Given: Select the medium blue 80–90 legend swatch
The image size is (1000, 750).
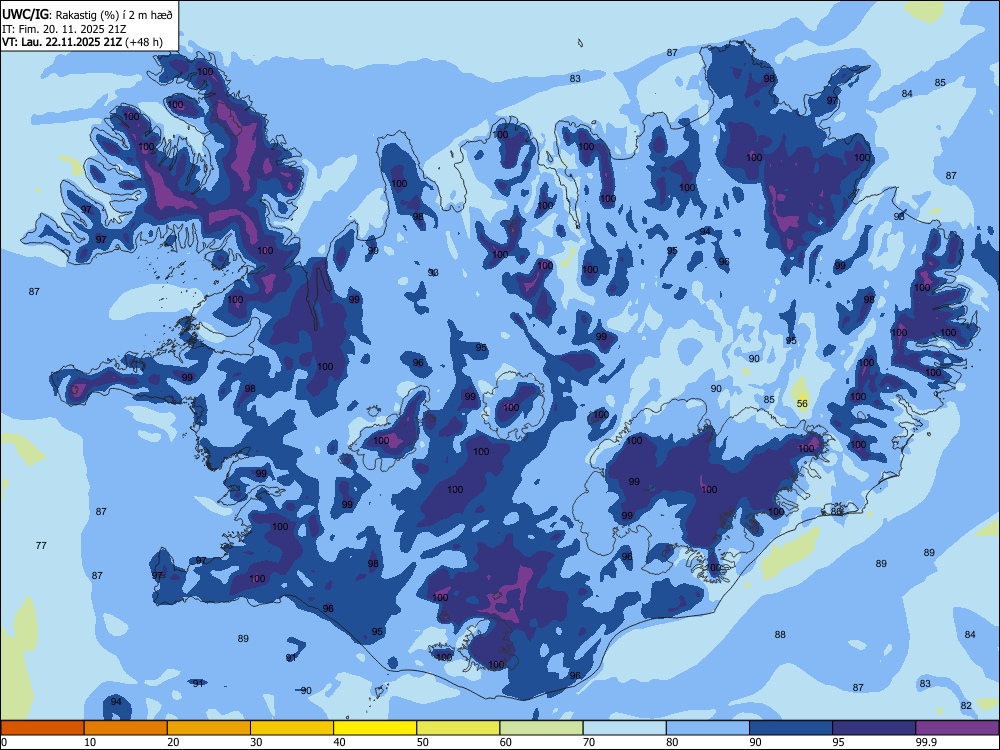Looking at the screenshot, I should (x=708, y=728).
